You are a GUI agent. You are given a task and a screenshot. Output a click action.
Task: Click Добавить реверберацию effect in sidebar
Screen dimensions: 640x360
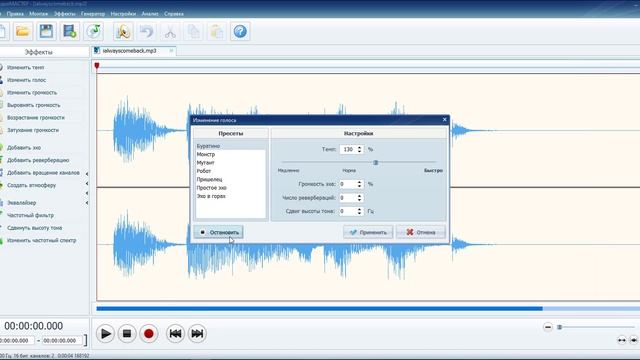38,160
